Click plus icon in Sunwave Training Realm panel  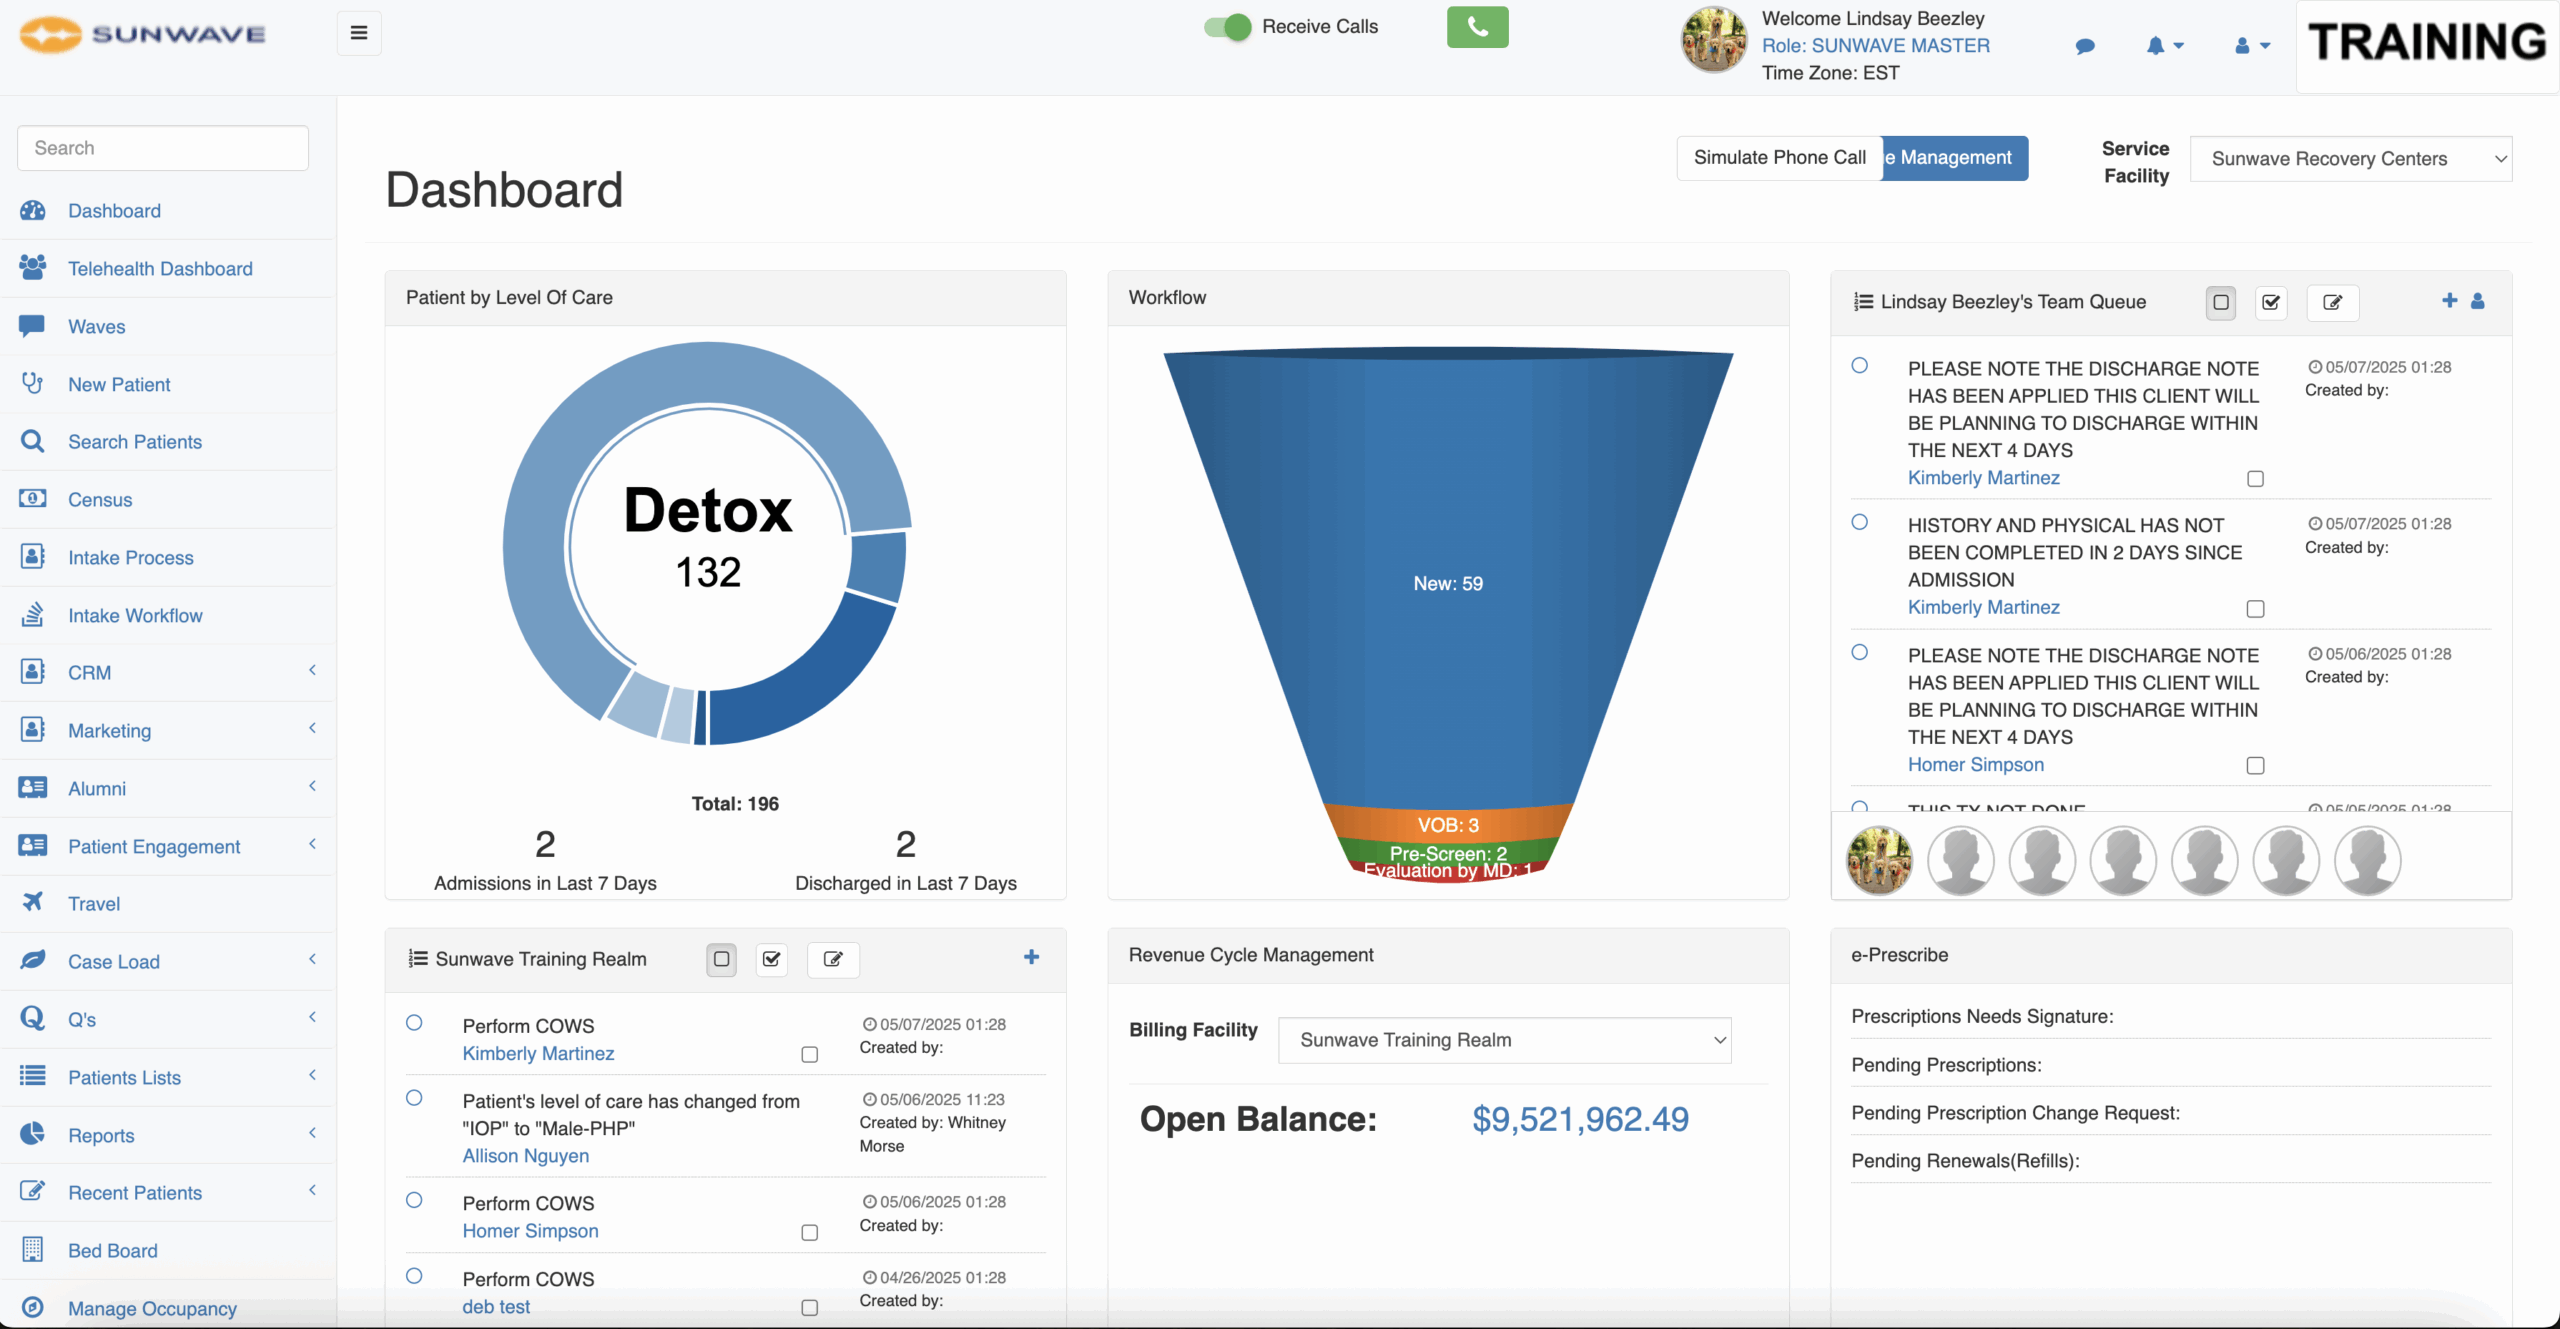point(1031,957)
